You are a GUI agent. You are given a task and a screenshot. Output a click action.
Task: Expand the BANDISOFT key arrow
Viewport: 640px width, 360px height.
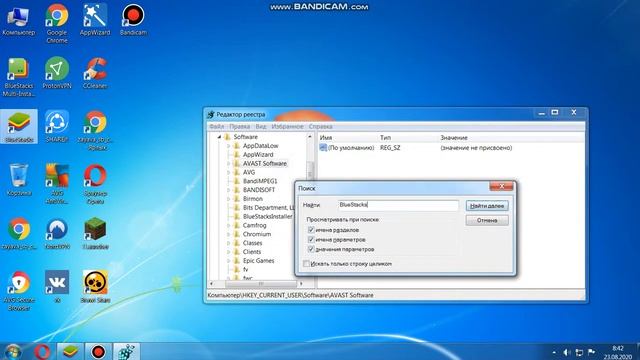tap(229, 190)
